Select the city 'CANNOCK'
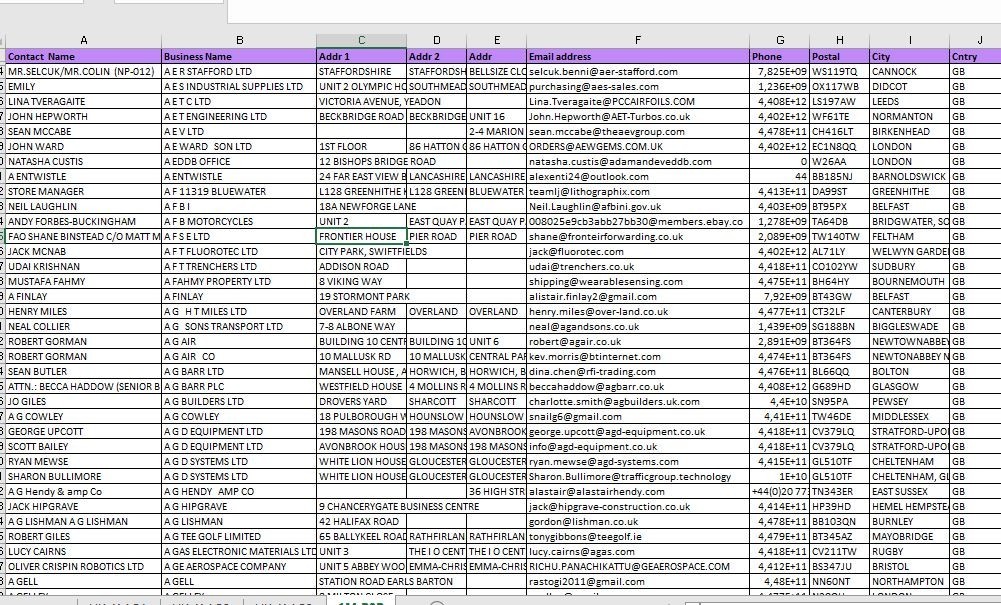Viewport: 1001px width, 605px height. (910, 71)
